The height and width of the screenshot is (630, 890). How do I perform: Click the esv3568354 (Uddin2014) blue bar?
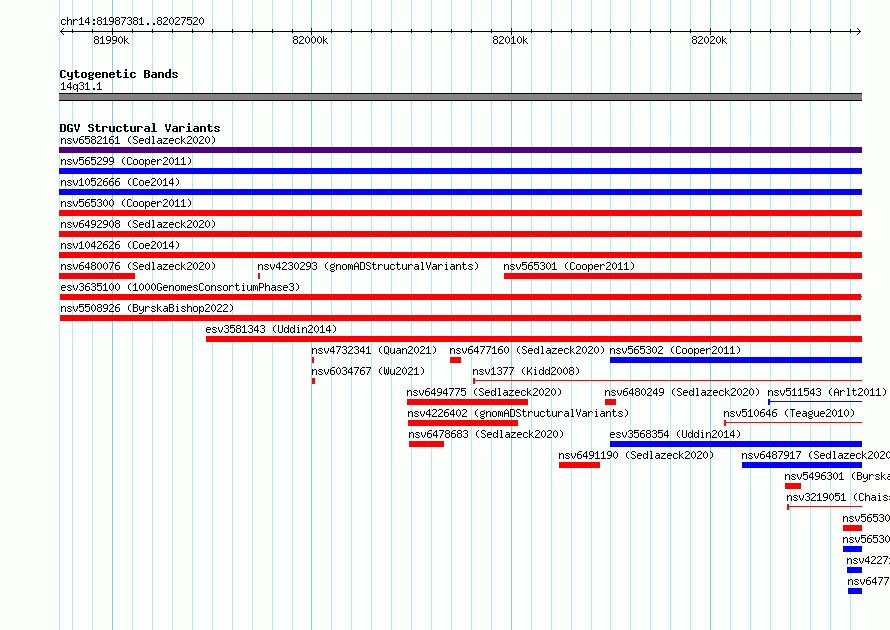coord(736,444)
